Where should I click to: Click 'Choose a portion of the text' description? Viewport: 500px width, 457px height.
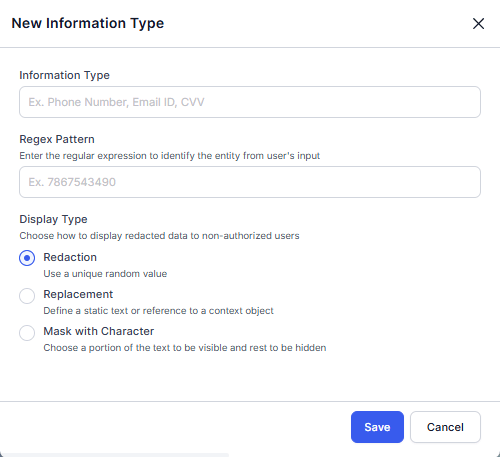185,348
